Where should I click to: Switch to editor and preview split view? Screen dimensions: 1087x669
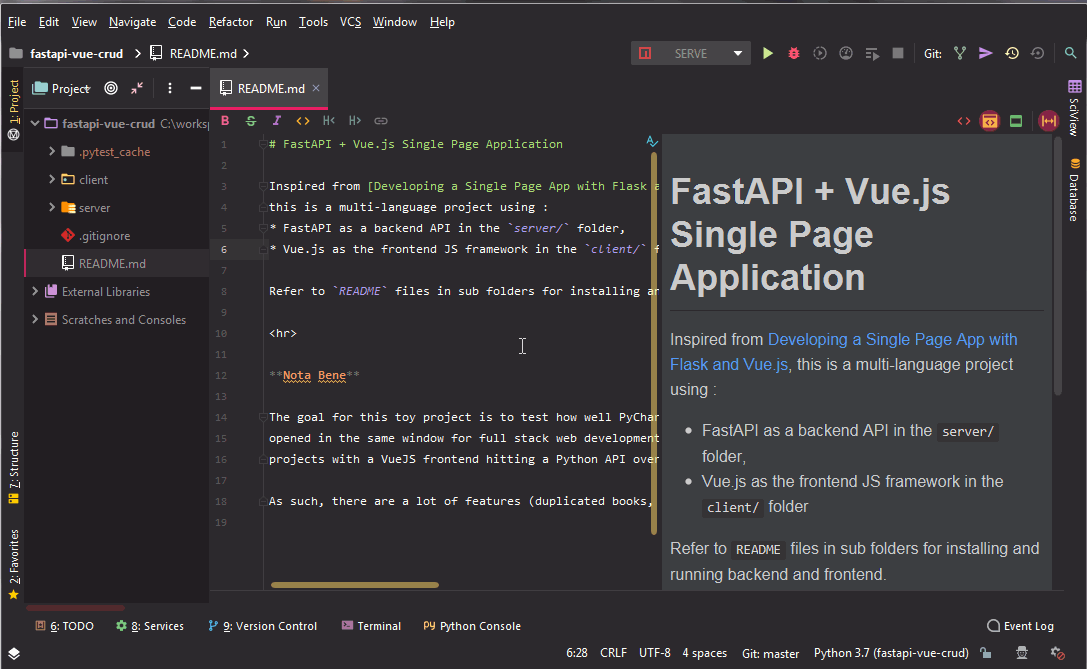pyautogui.click(x=990, y=121)
